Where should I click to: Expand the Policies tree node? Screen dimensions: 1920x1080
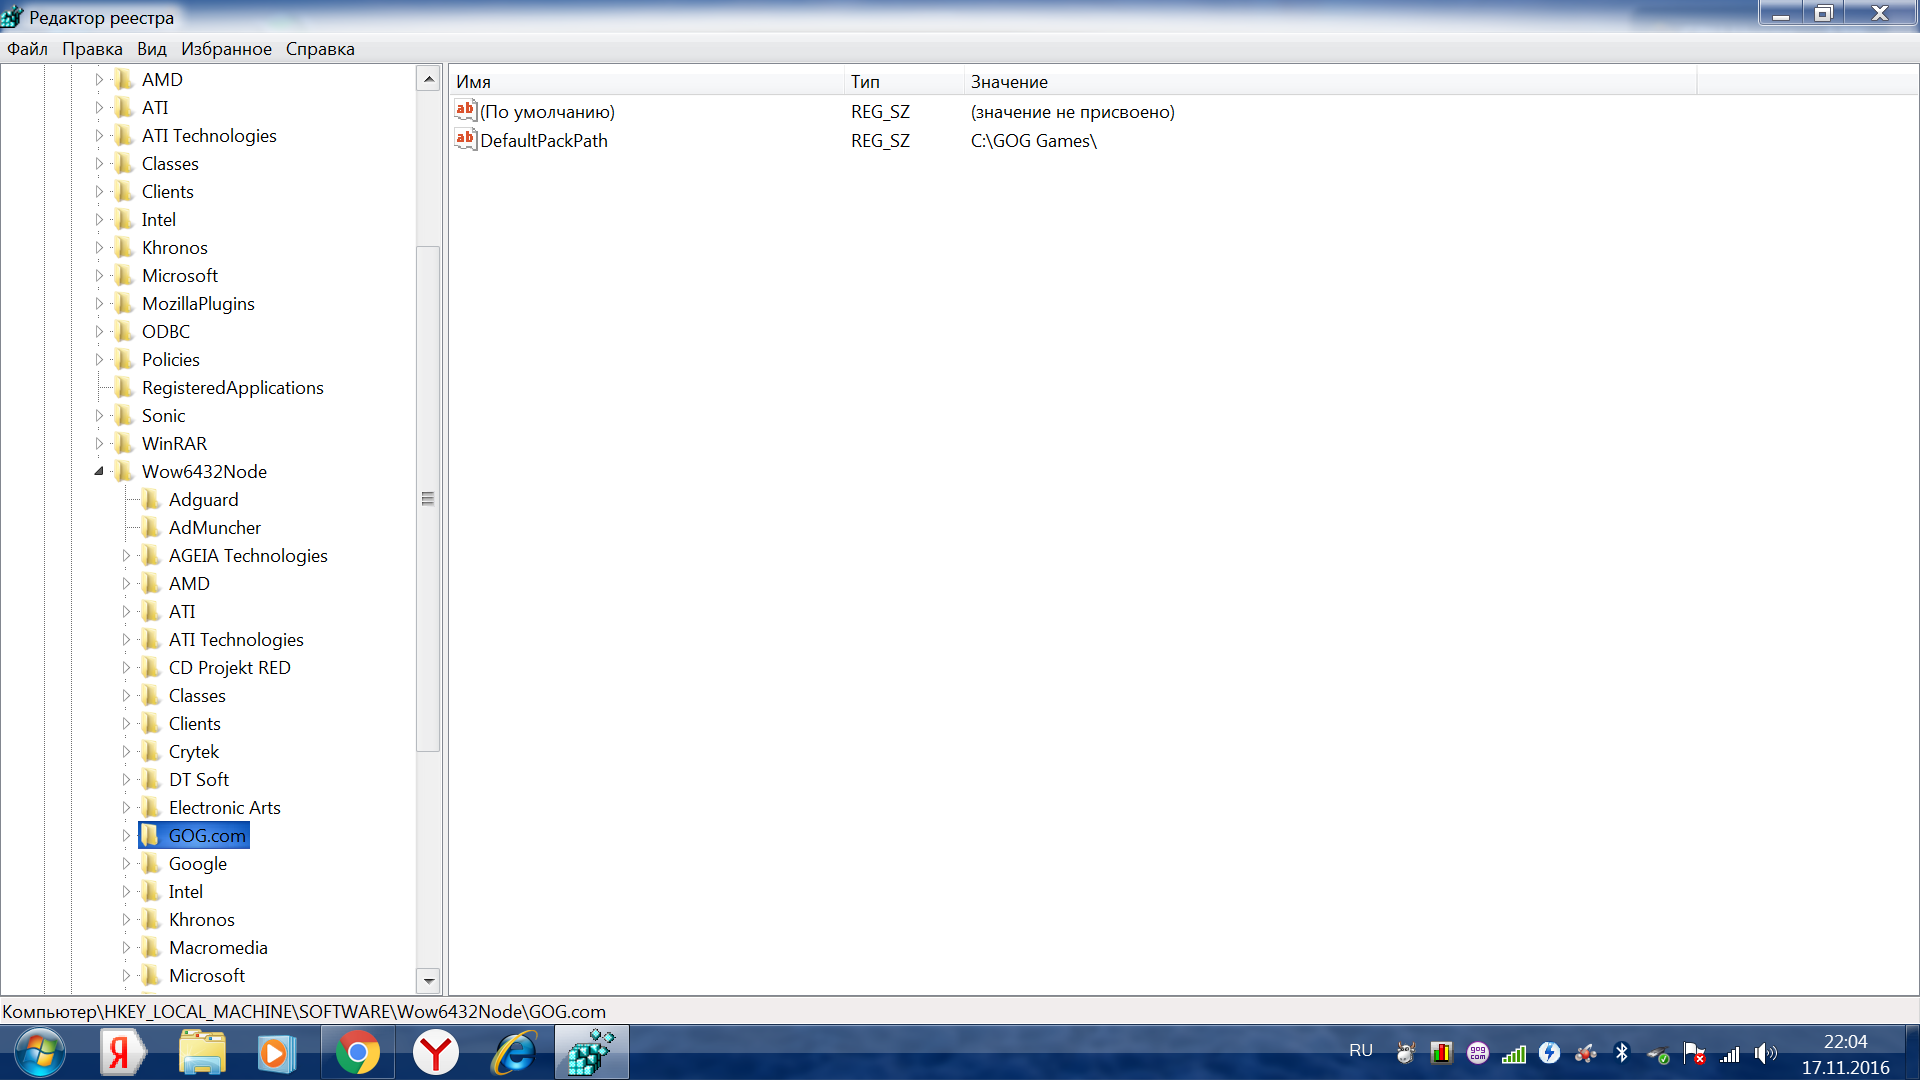(99, 359)
